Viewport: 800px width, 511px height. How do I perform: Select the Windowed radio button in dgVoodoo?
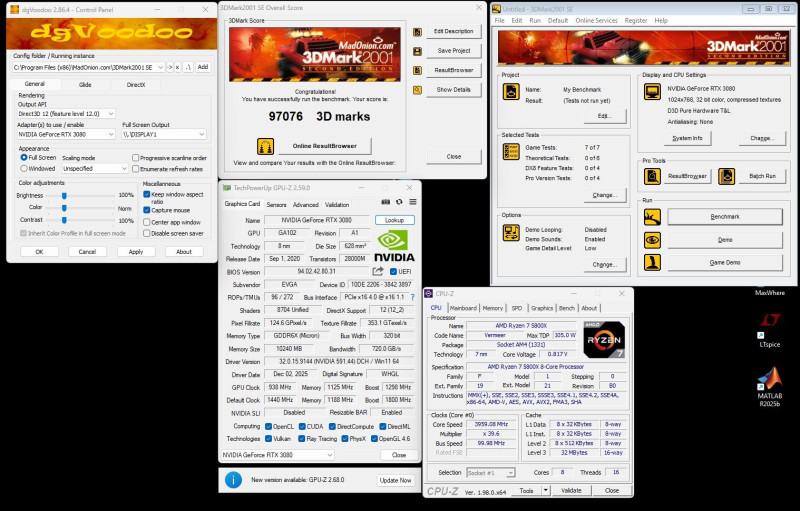[23, 168]
